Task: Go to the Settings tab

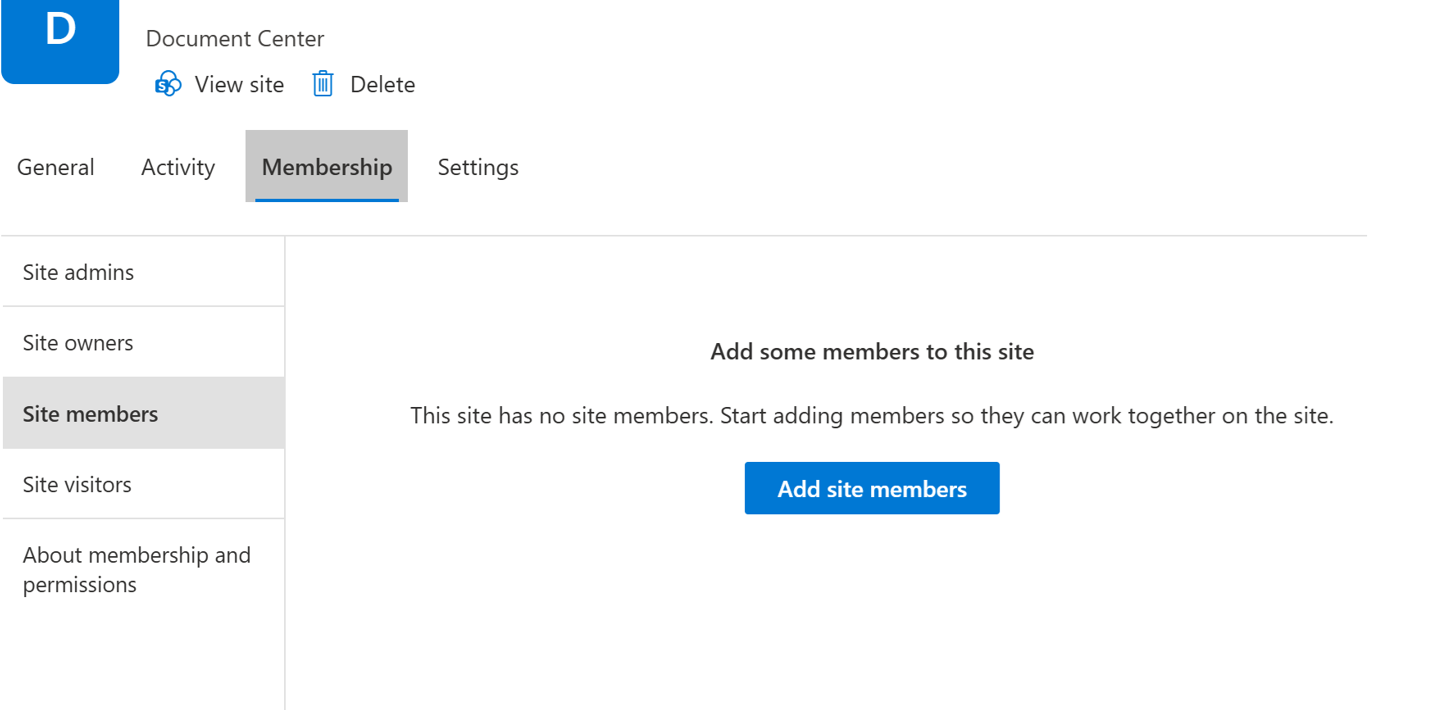Action: (478, 167)
